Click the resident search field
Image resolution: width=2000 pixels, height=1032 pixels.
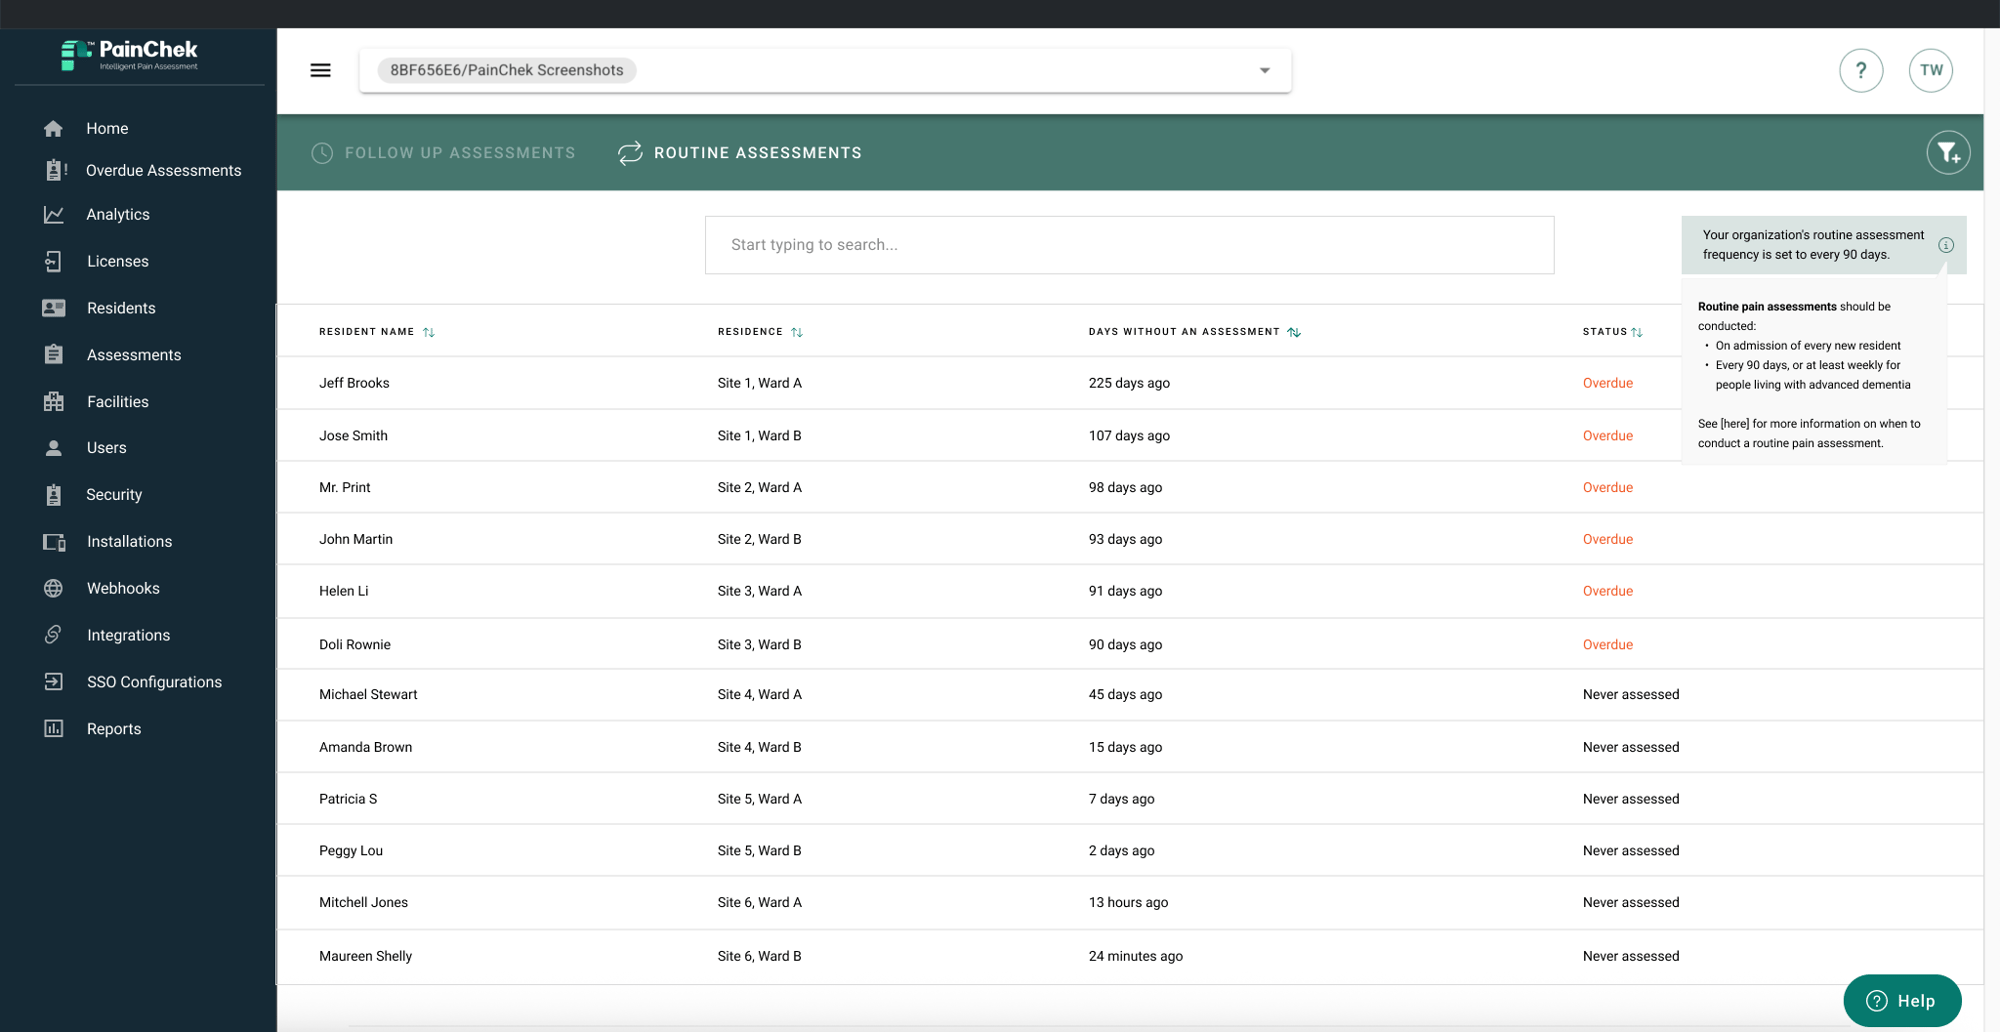1129,245
